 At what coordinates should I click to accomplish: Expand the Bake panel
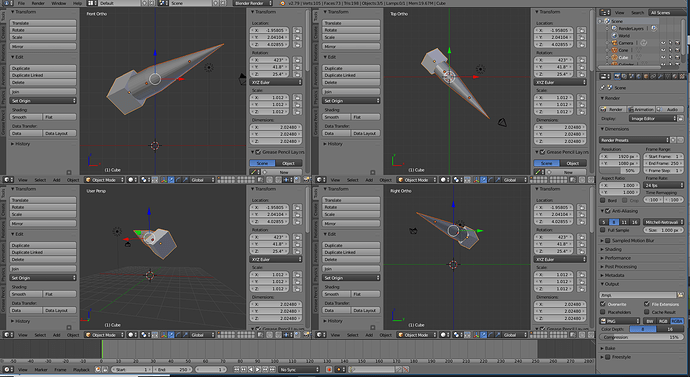(x=609, y=348)
